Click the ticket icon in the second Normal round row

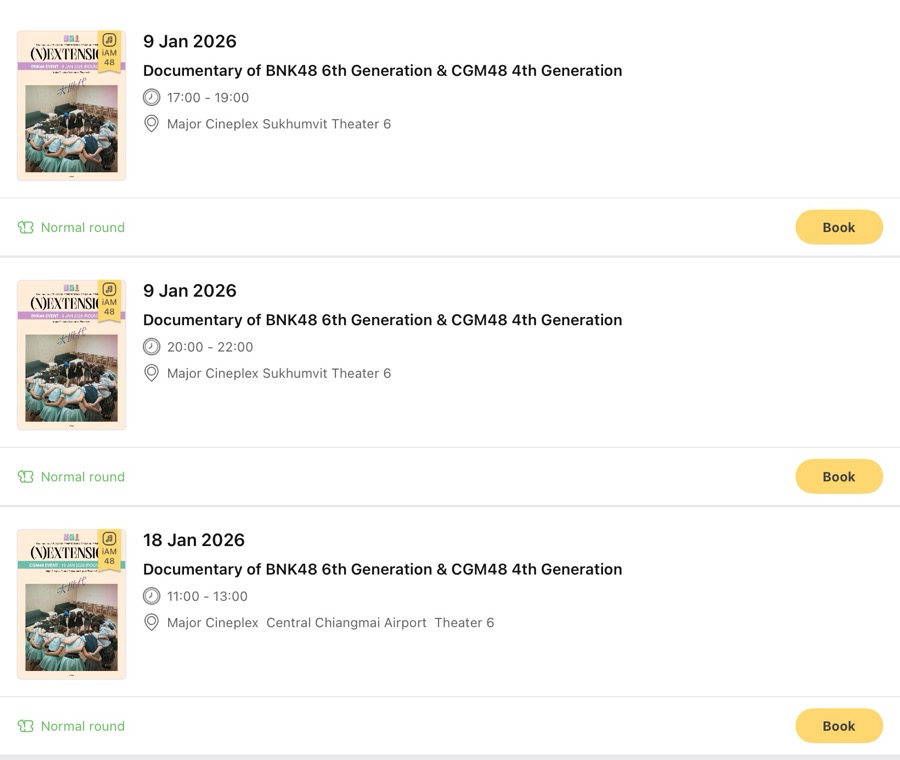pos(26,477)
